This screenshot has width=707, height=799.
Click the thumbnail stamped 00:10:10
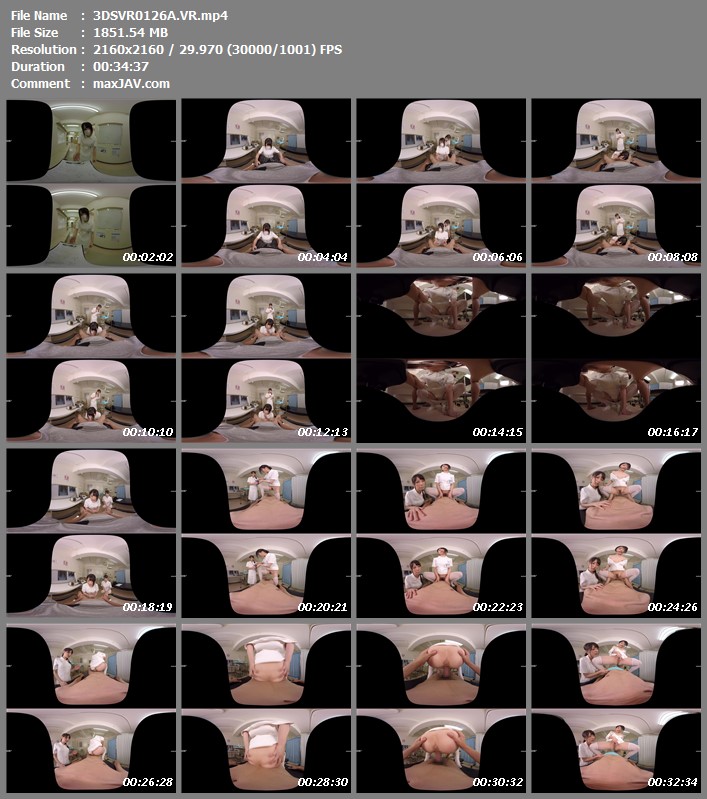point(91,358)
